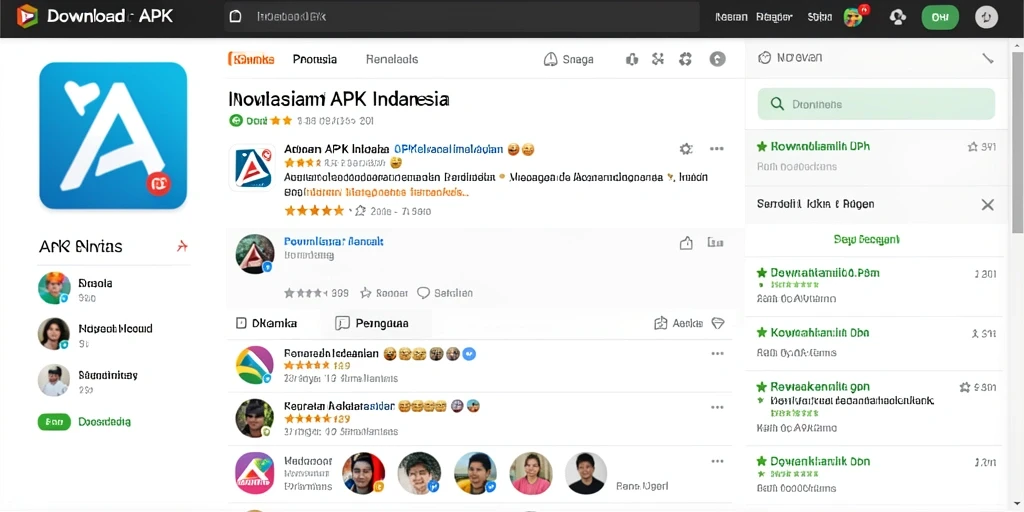Click the pink Madaooor app icon
Viewport: 1024px width, 512px height.
(255, 473)
